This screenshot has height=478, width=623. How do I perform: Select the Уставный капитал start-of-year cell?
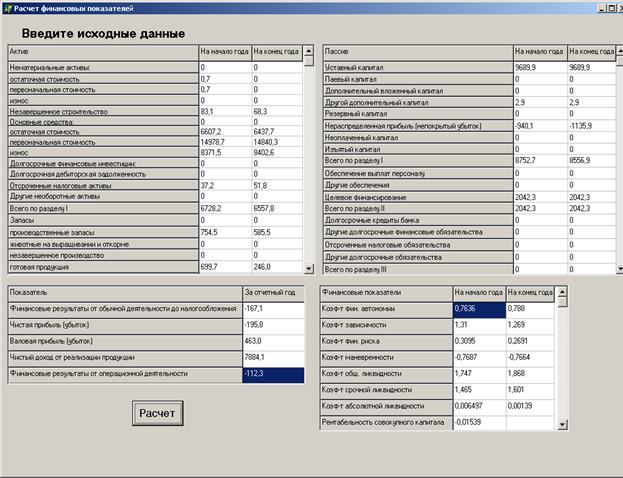539,67
